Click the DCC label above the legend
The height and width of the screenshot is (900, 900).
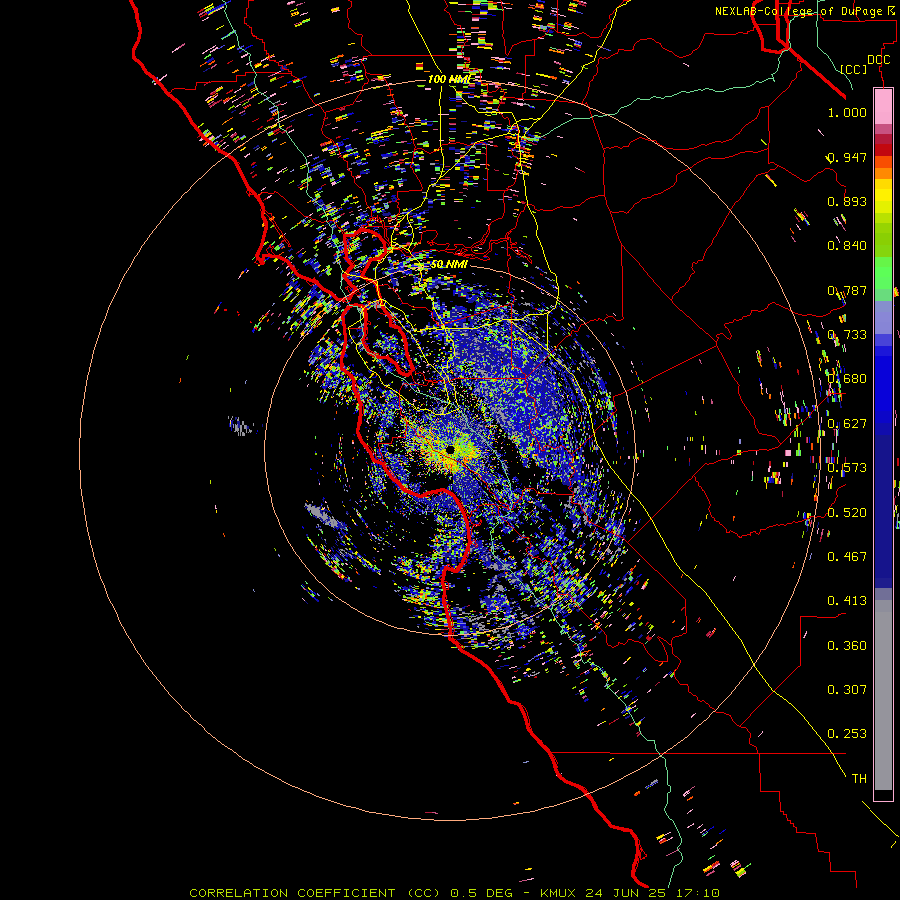click(878, 60)
